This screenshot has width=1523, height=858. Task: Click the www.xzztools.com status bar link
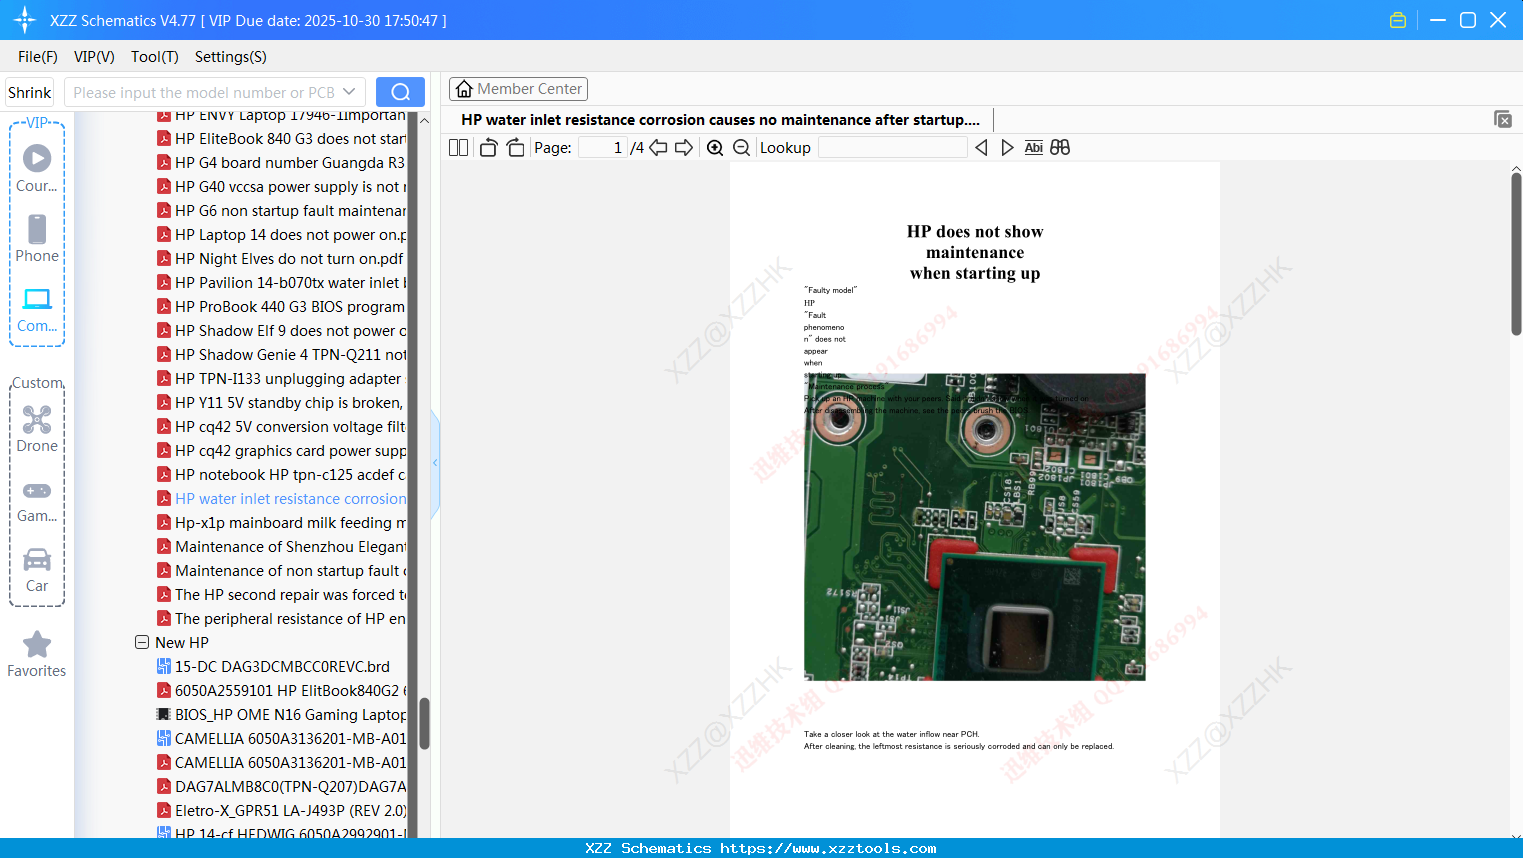click(828, 848)
